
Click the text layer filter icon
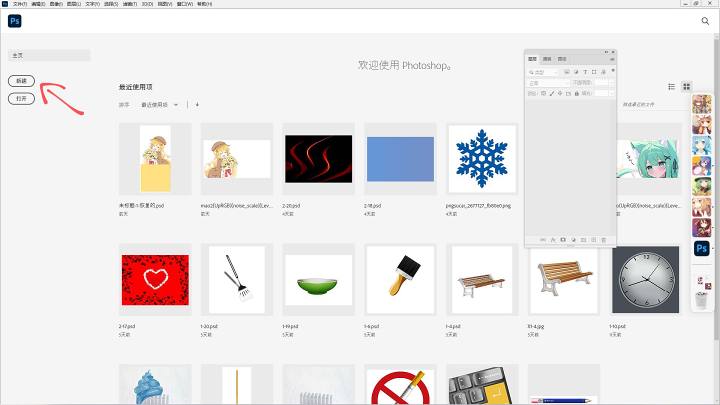[x=585, y=72]
